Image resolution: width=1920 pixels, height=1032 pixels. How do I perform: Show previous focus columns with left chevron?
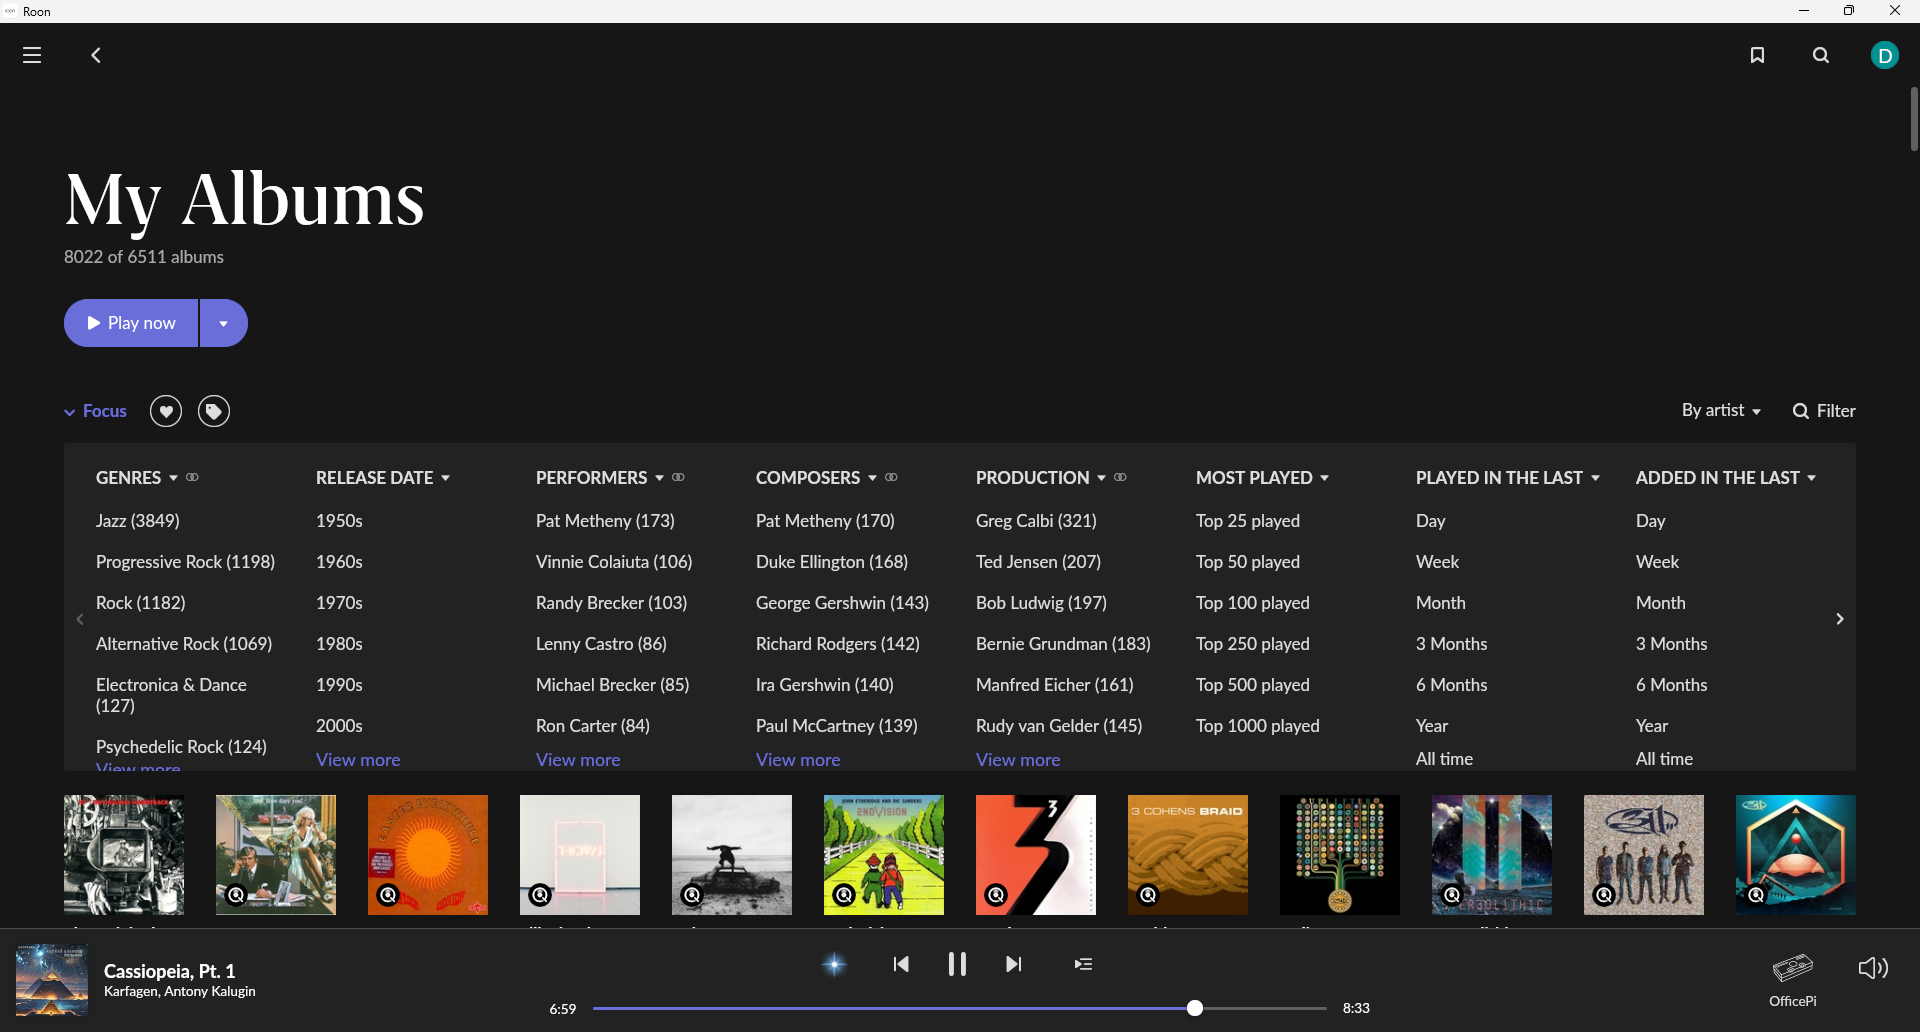pyautogui.click(x=80, y=619)
